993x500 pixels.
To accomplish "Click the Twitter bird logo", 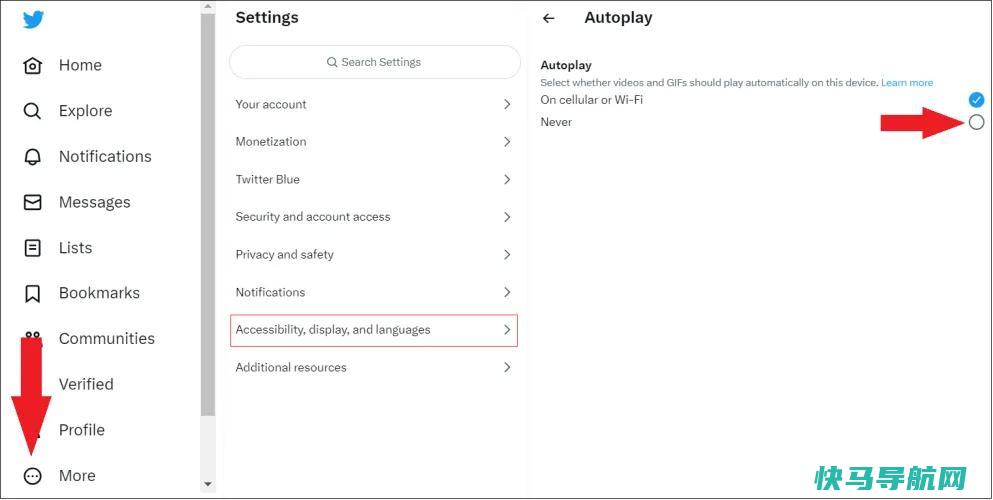I will tap(33, 20).
